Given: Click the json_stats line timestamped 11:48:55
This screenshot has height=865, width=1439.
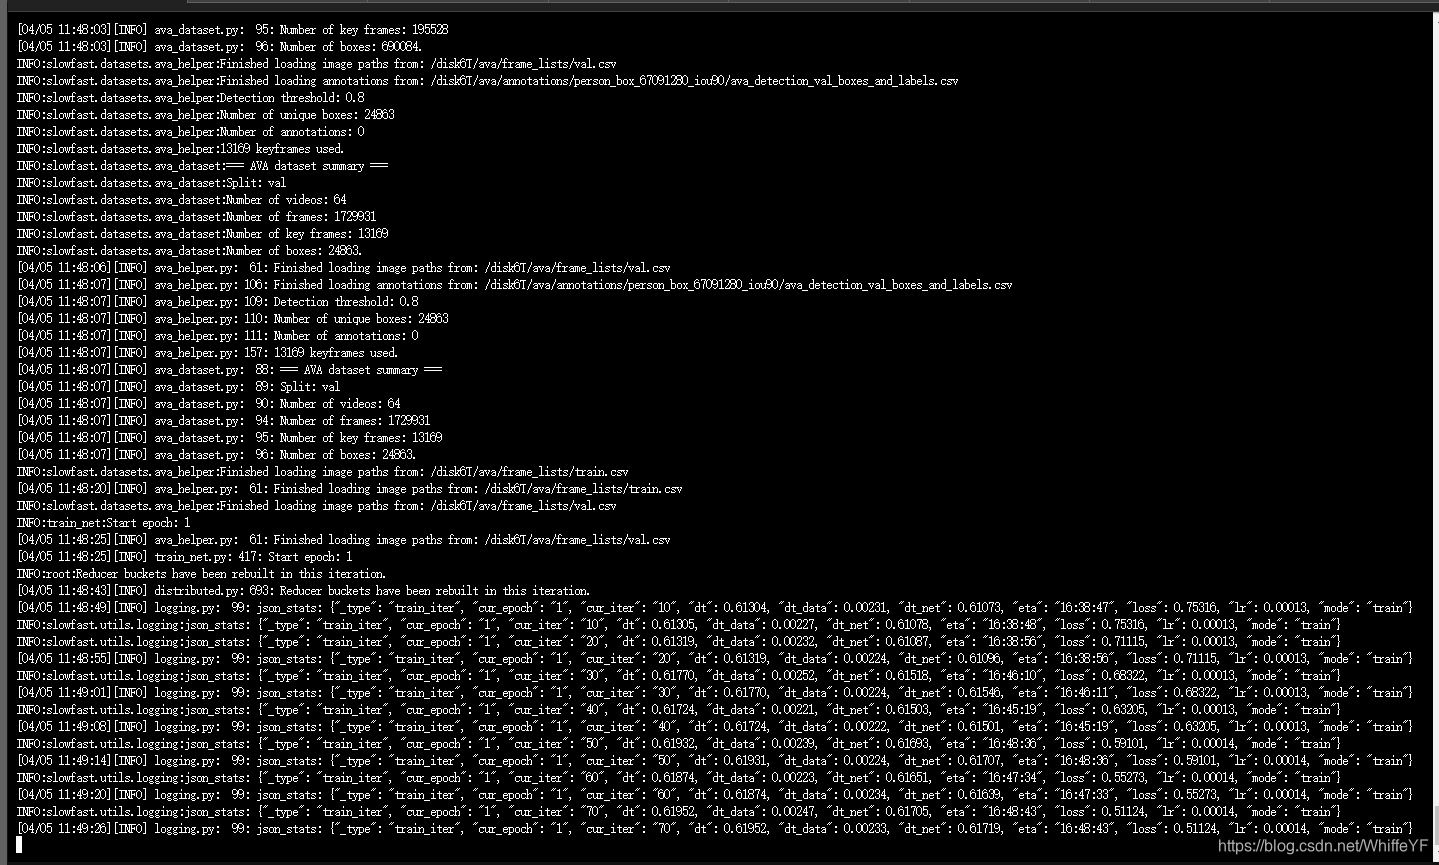Looking at the screenshot, I should click(715, 659).
